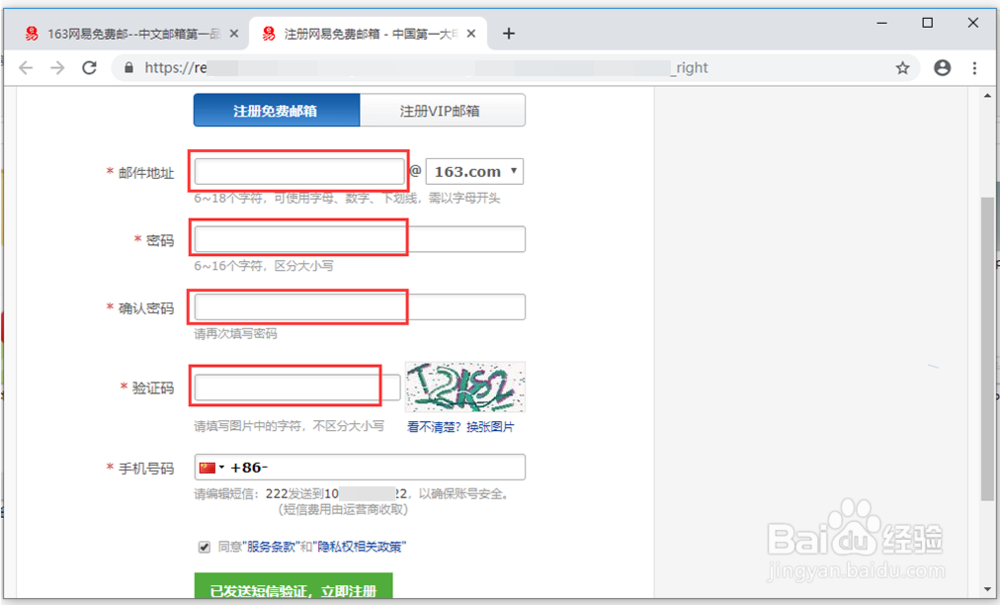Select 注册免费邮箱 tab
The height and width of the screenshot is (605, 1000).
(x=277, y=110)
